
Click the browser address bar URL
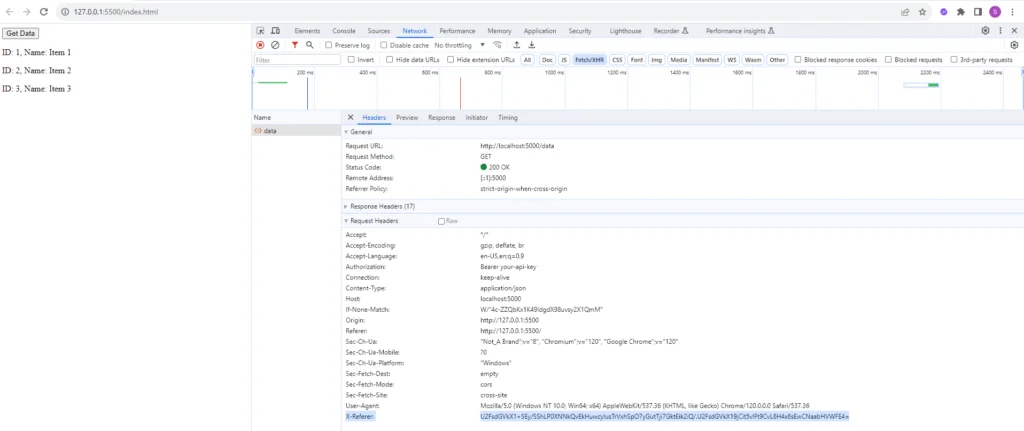pyautogui.click(x=116, y=12)
